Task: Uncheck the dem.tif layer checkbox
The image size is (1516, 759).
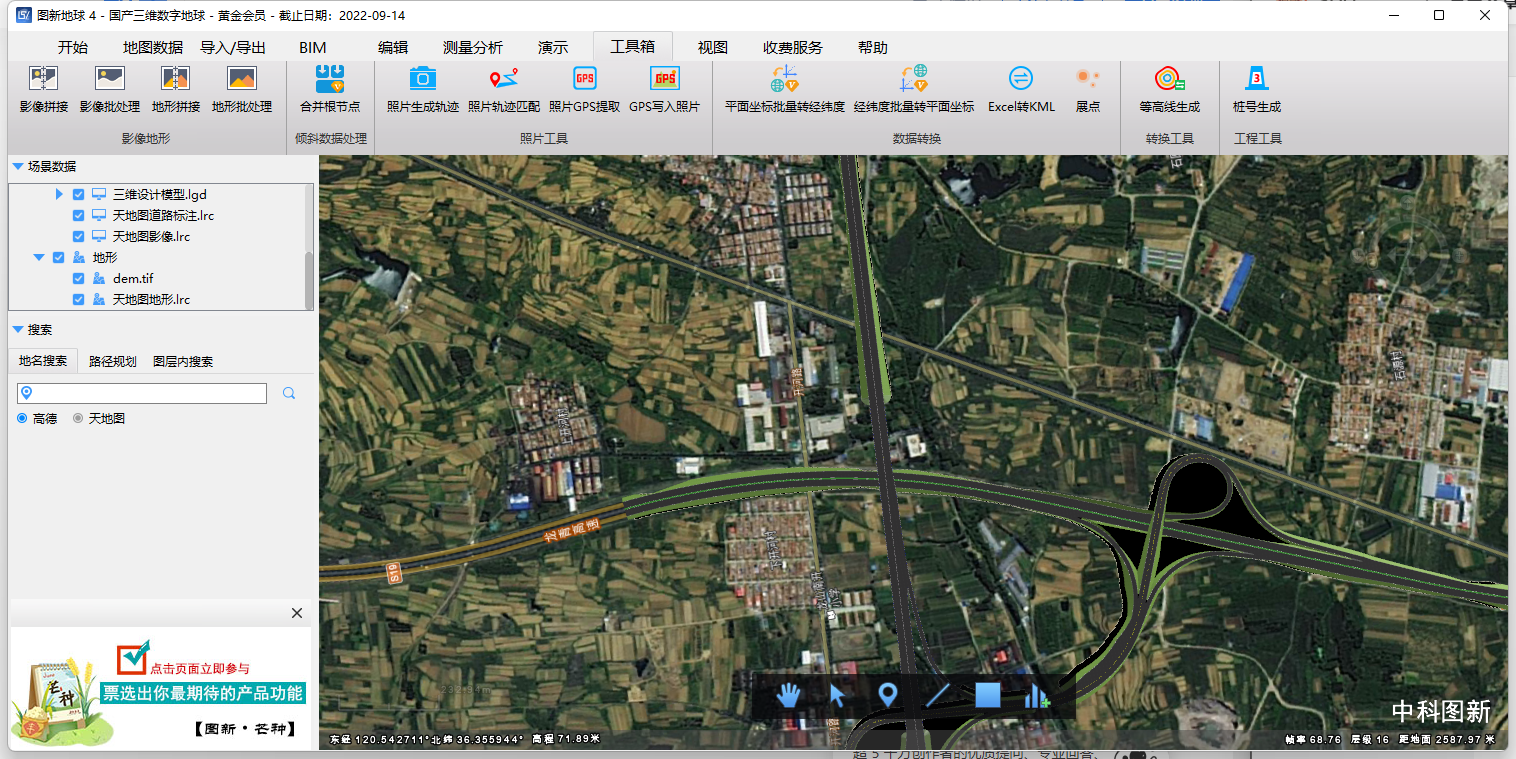Action: click(x=79, y=279)
